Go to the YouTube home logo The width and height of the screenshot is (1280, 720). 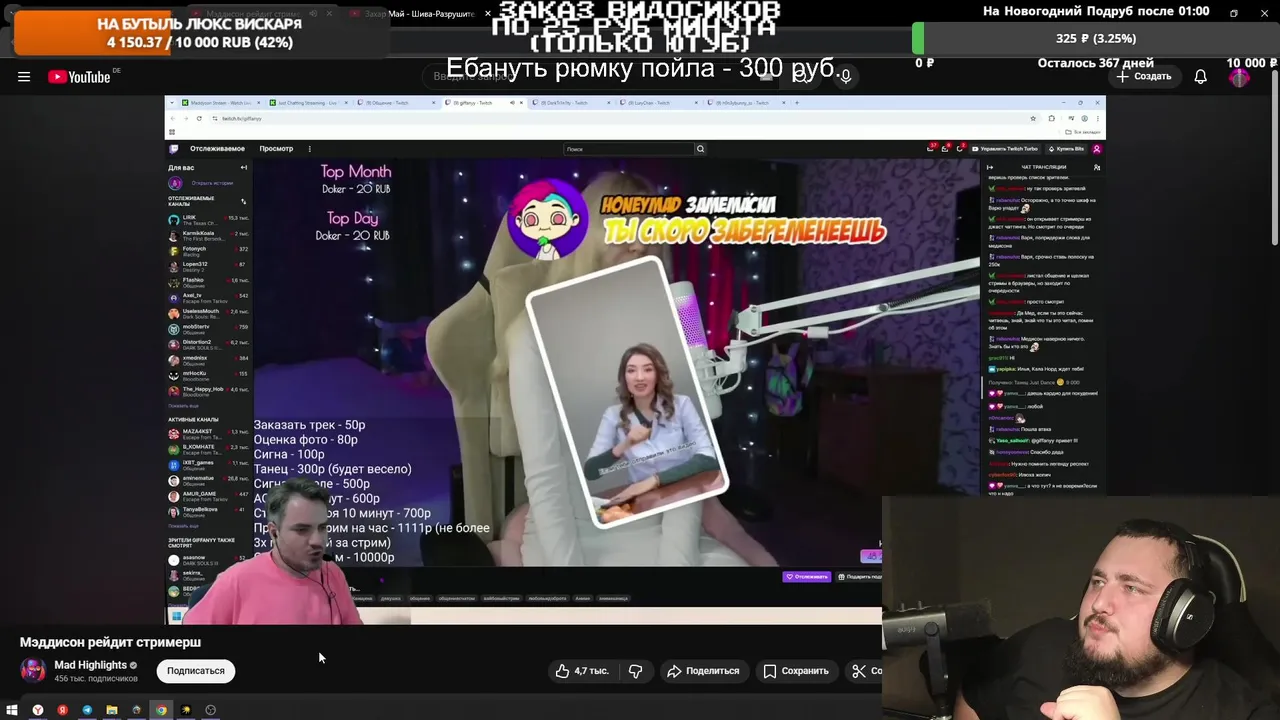(x=80, y=77)
